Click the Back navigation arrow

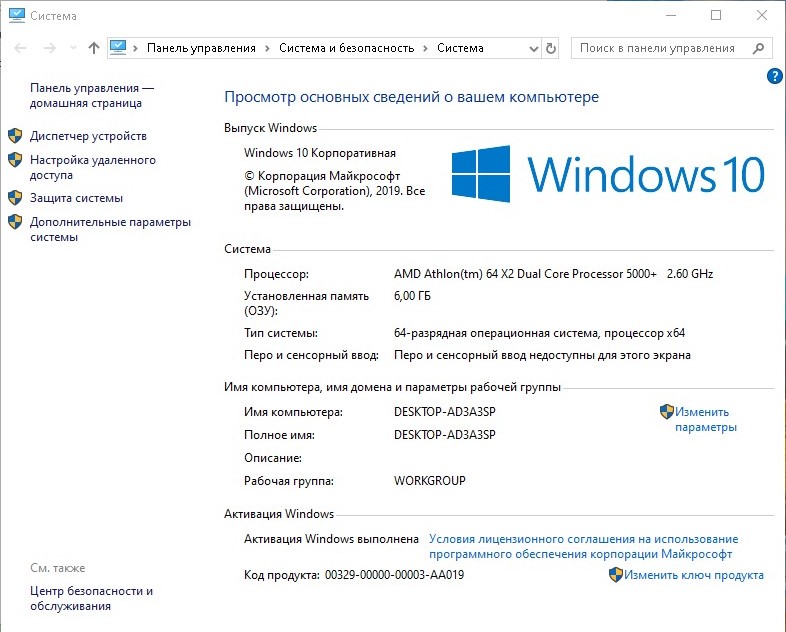pyautogui.click(x=21, y=48)
